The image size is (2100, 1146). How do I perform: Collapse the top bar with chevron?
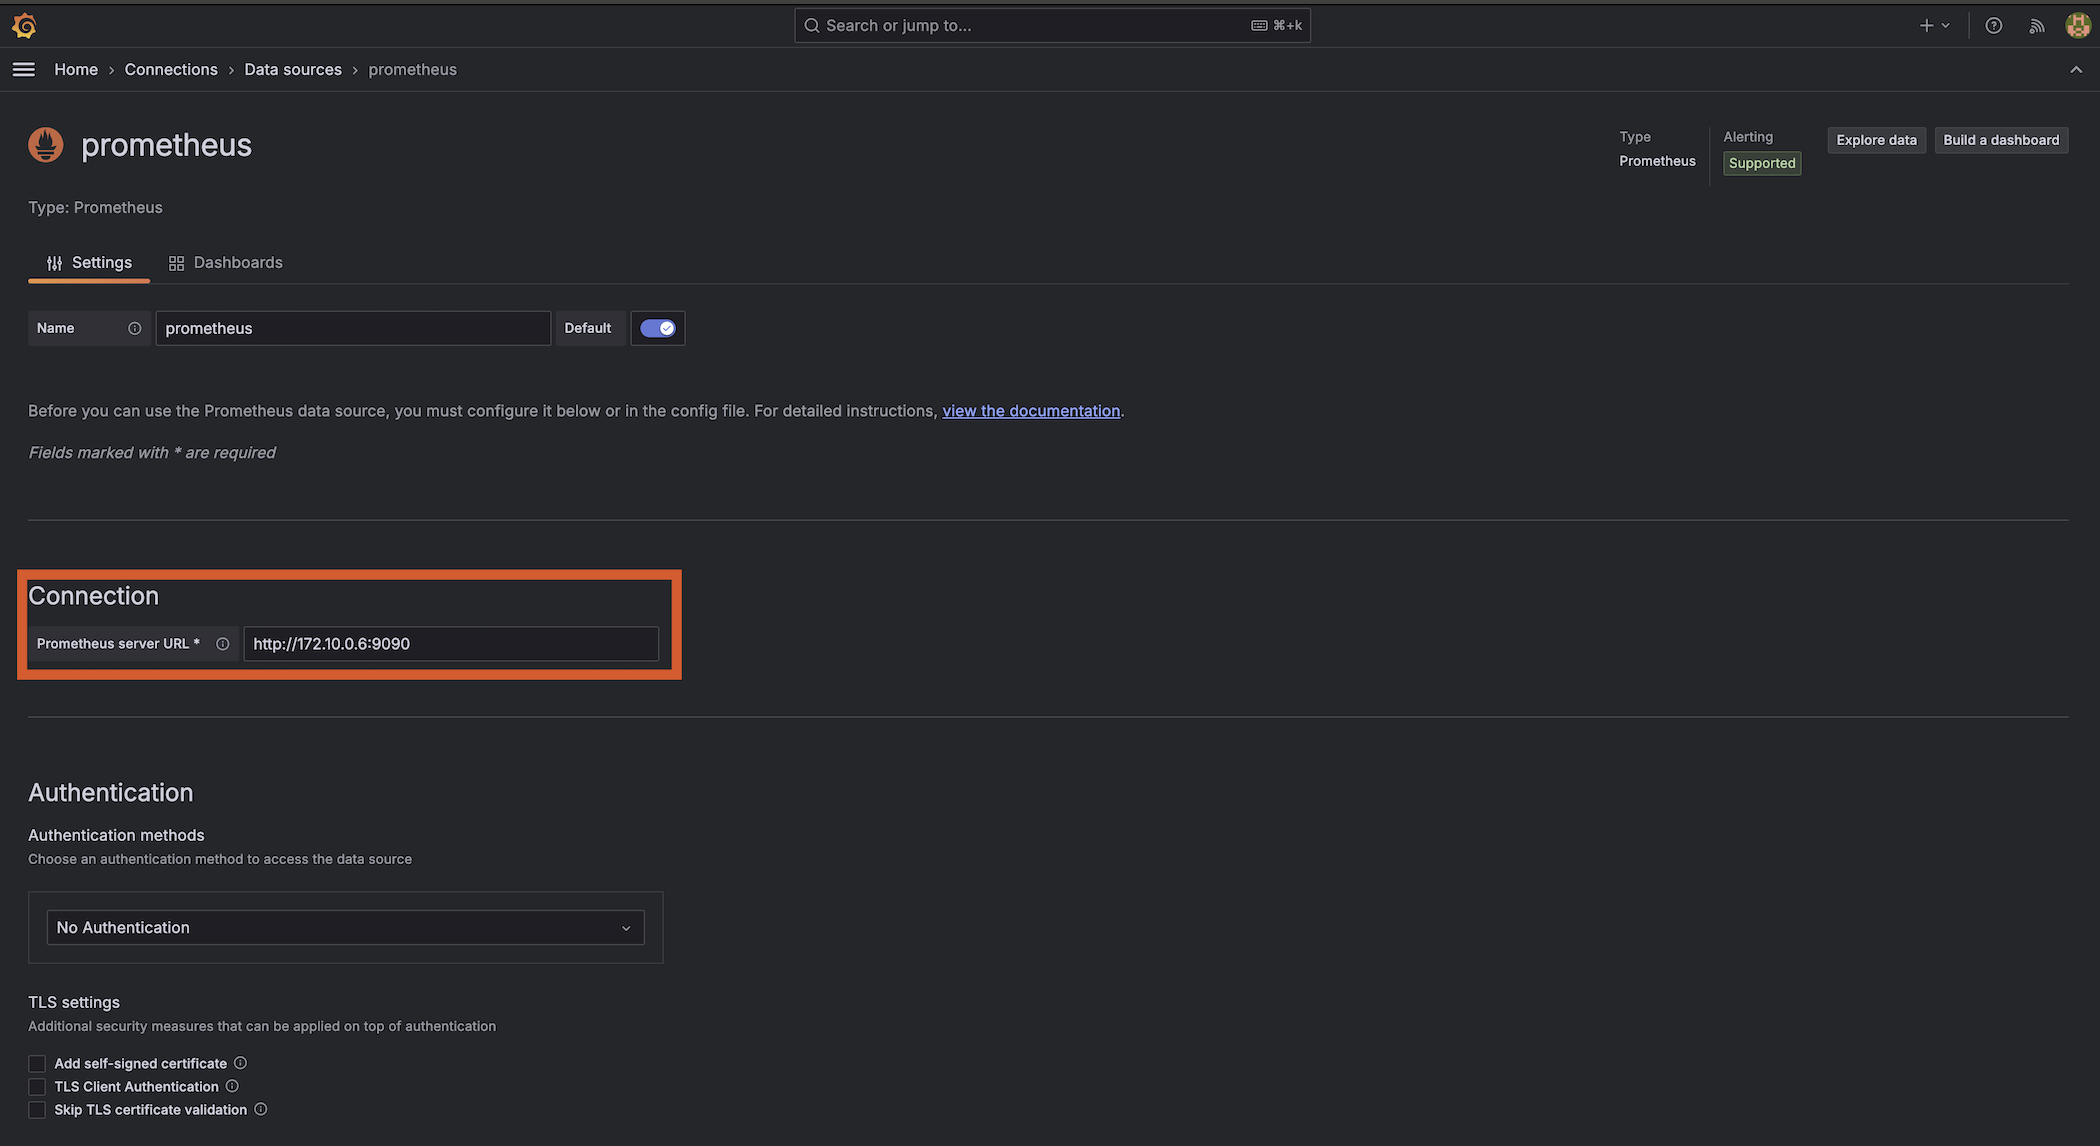pos(2076,70)
